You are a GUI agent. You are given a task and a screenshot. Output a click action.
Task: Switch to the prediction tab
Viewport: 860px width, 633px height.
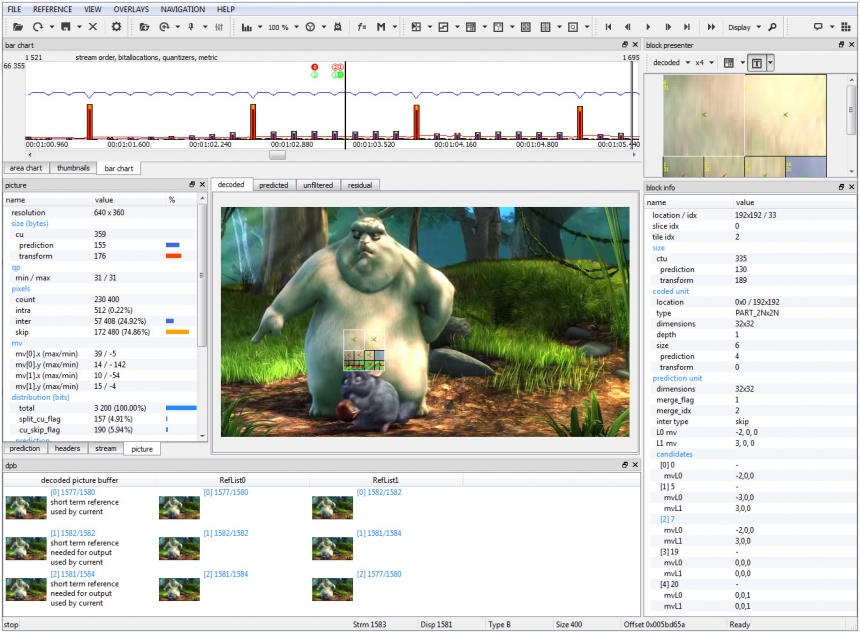click(25, 449)
